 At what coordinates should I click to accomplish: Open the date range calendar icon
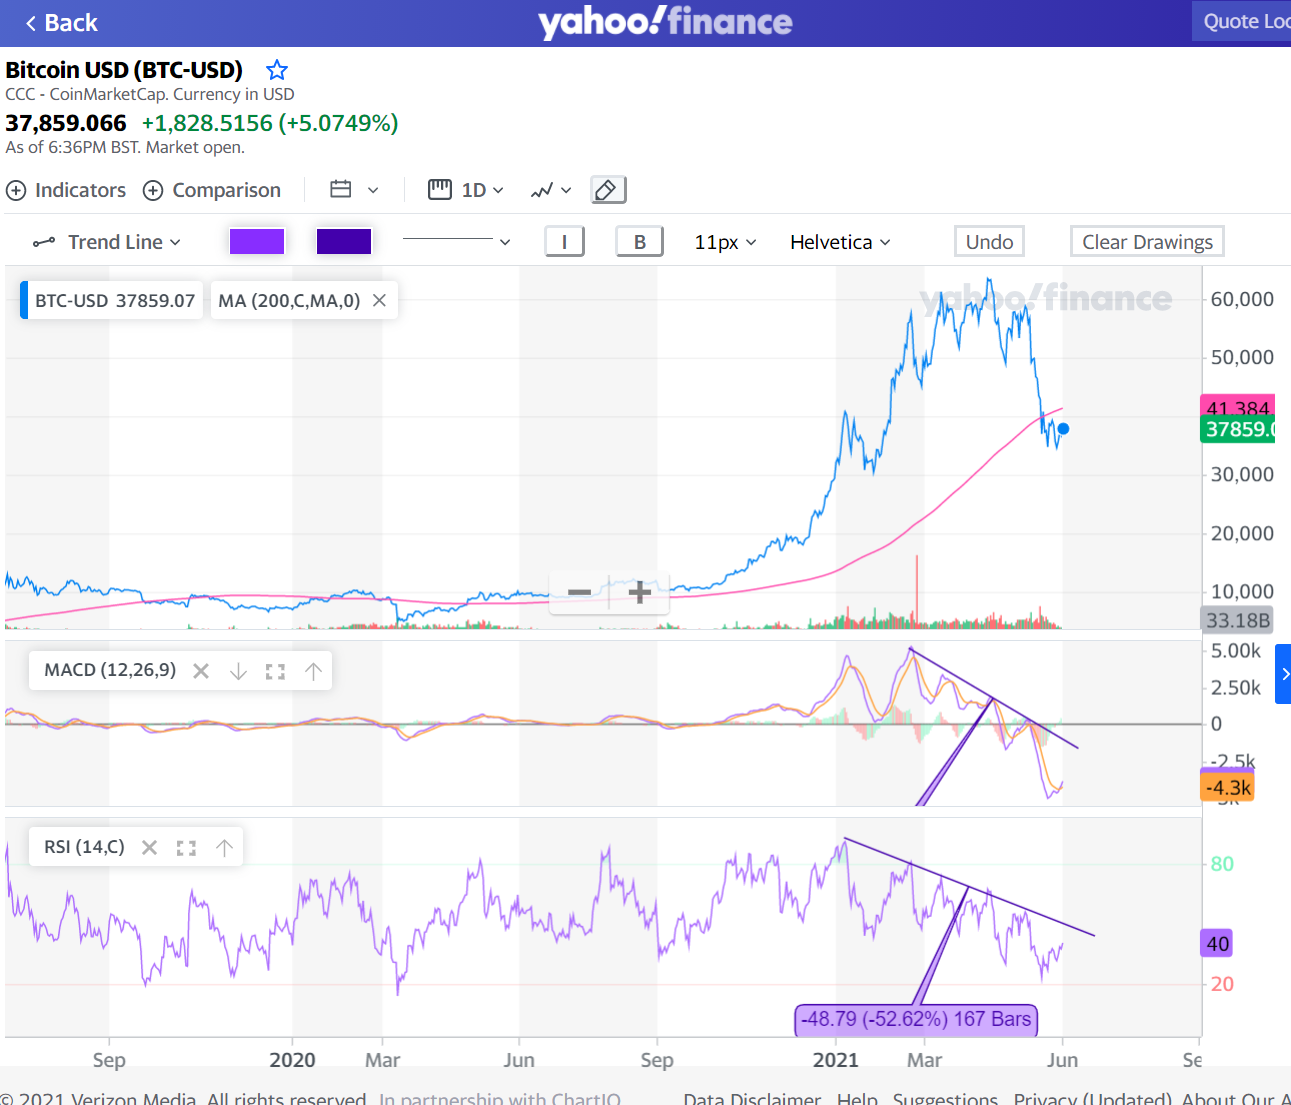coord(341,189)
